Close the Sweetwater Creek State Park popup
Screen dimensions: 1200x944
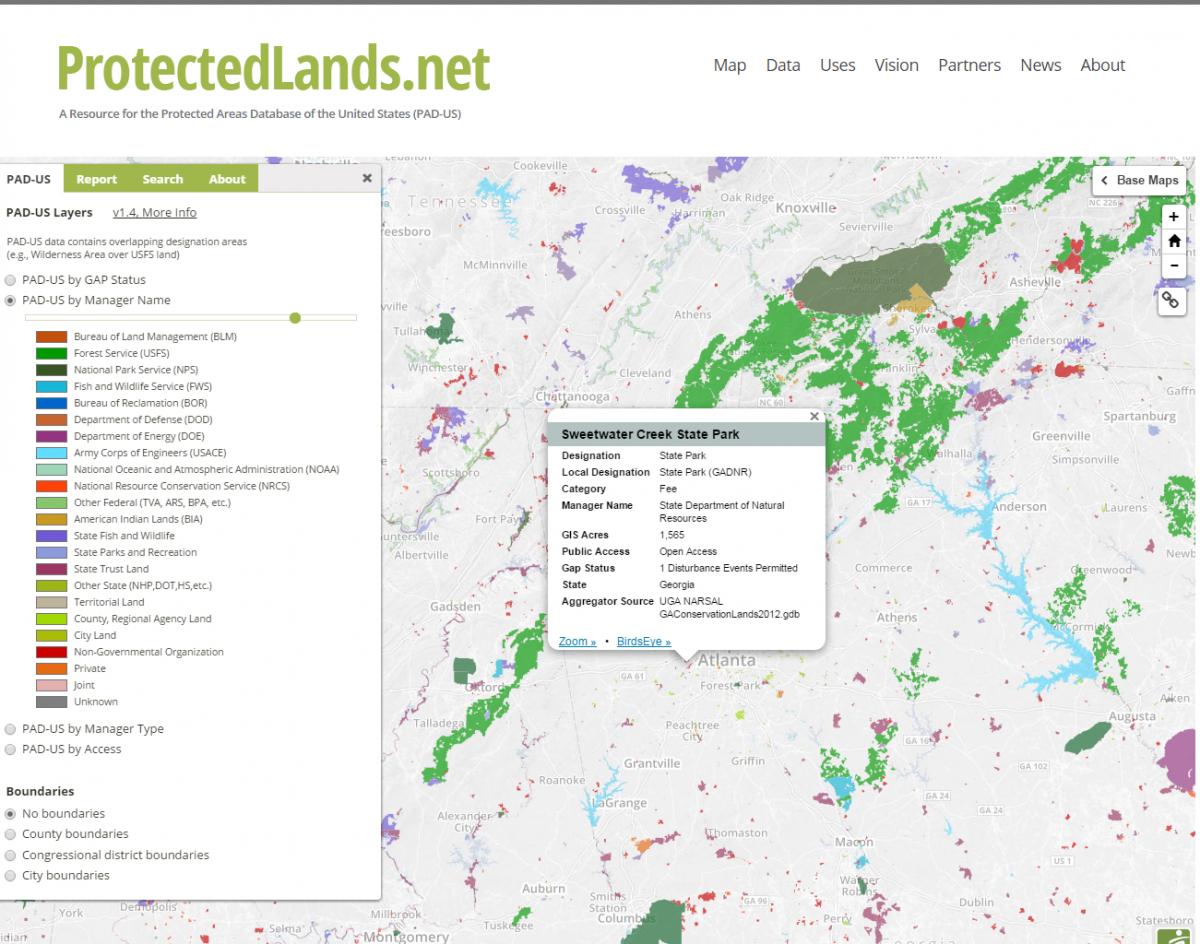[x=814, y=416]
